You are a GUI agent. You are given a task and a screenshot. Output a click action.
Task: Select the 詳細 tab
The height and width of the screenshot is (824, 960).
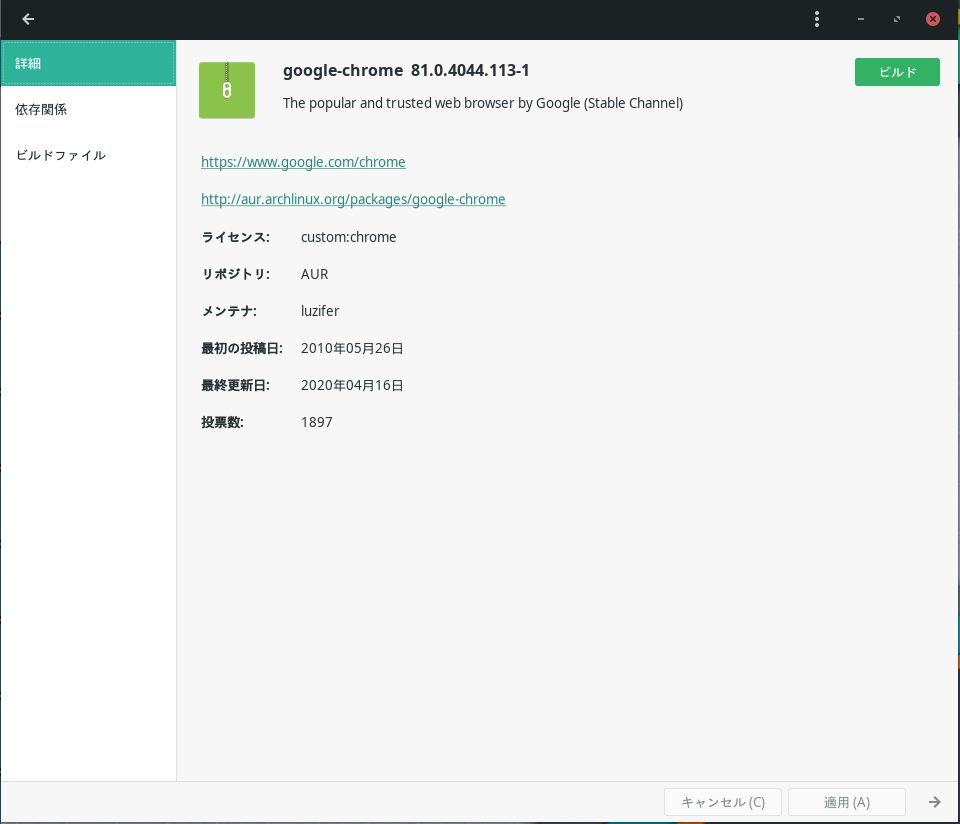(x=88, y=63)
